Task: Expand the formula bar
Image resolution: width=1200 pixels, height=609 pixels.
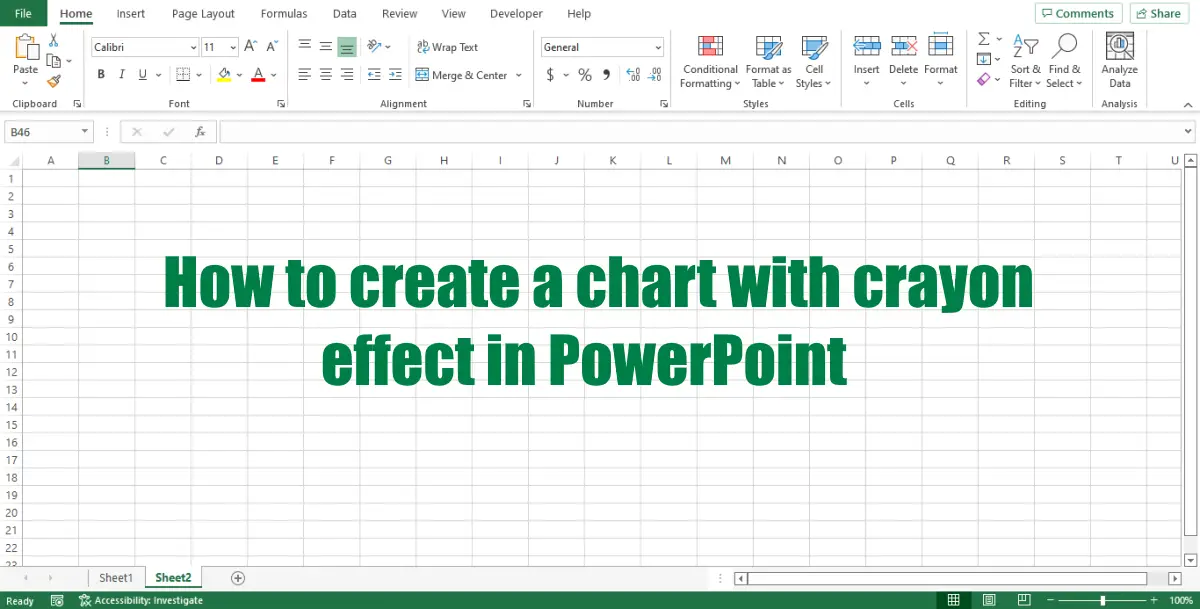Action: coord(1189,131)
